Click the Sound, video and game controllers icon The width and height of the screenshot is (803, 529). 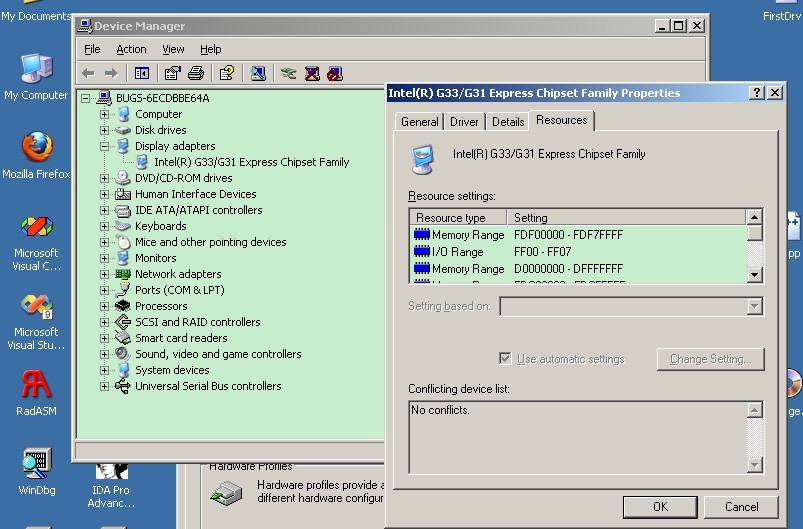coord(122,354)
